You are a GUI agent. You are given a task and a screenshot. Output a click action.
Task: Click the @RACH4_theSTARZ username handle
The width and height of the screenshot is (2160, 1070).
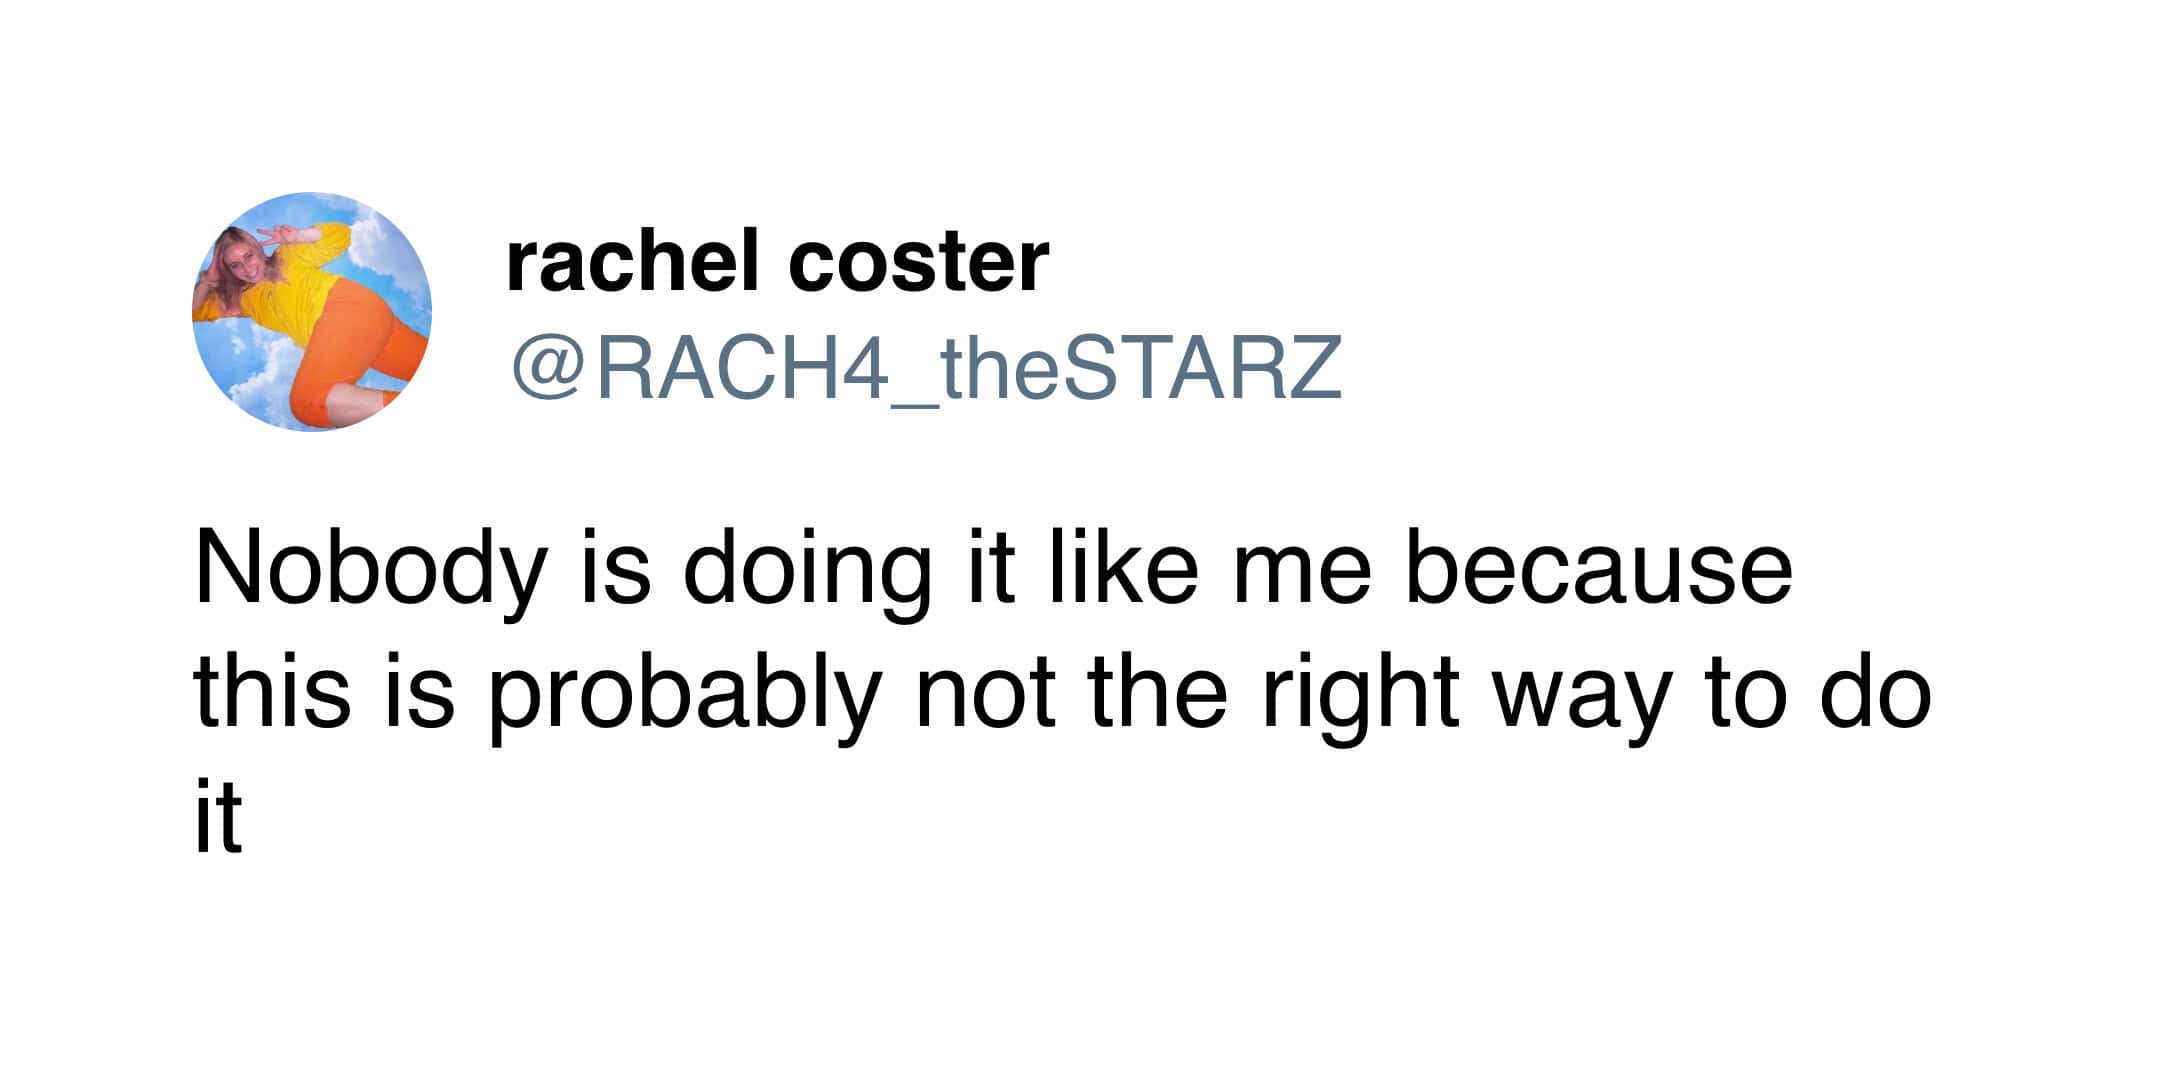926,367
